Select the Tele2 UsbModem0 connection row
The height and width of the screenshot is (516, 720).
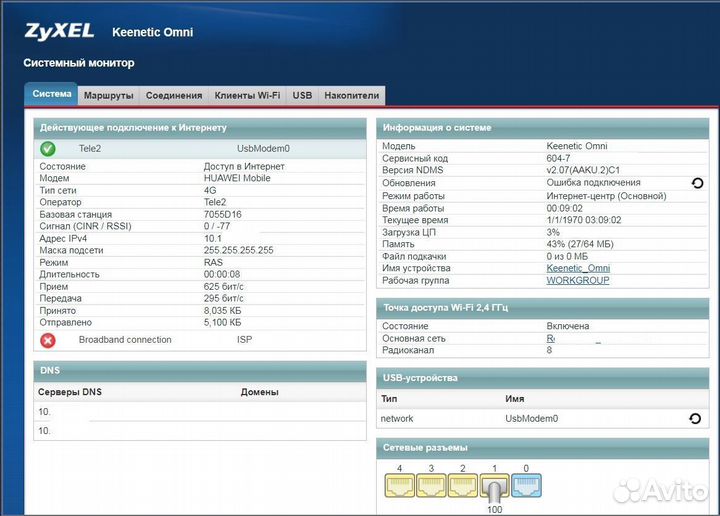(x=200, y=148)
